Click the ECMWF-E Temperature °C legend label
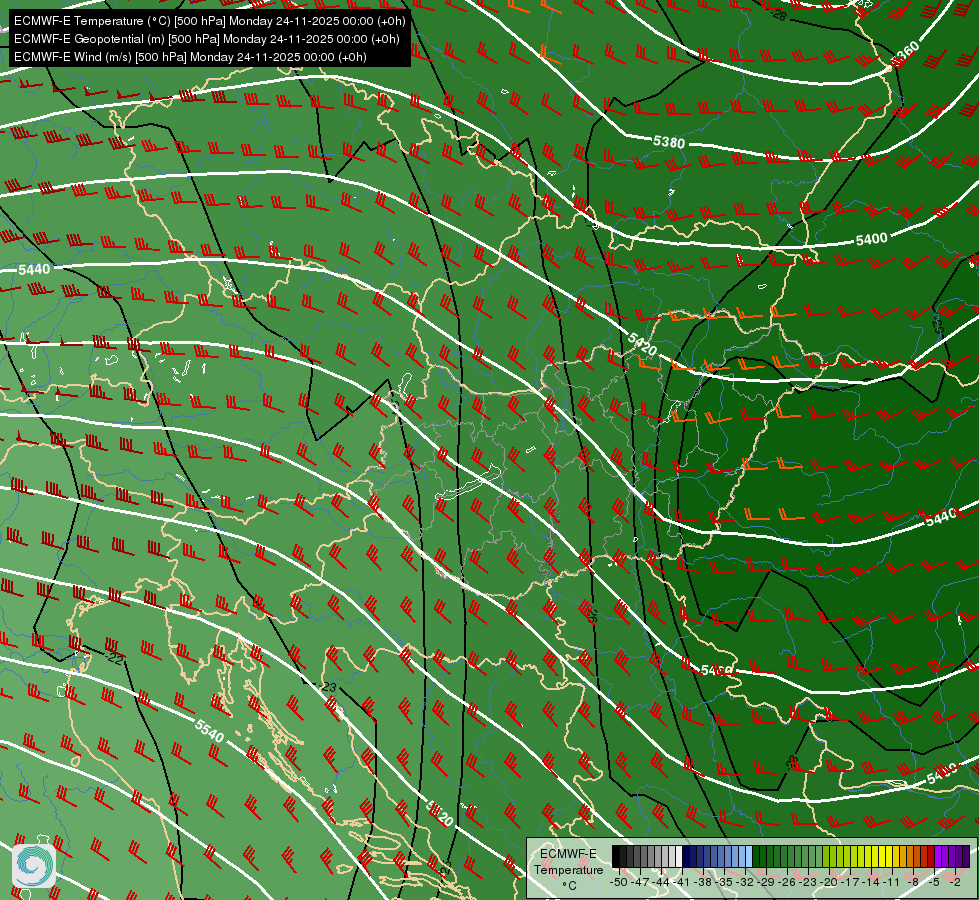 point(569,869)
